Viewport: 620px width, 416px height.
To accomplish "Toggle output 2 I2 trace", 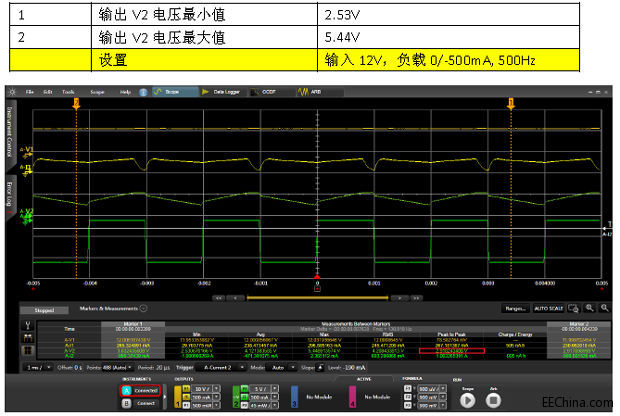I will click(245, 397).
